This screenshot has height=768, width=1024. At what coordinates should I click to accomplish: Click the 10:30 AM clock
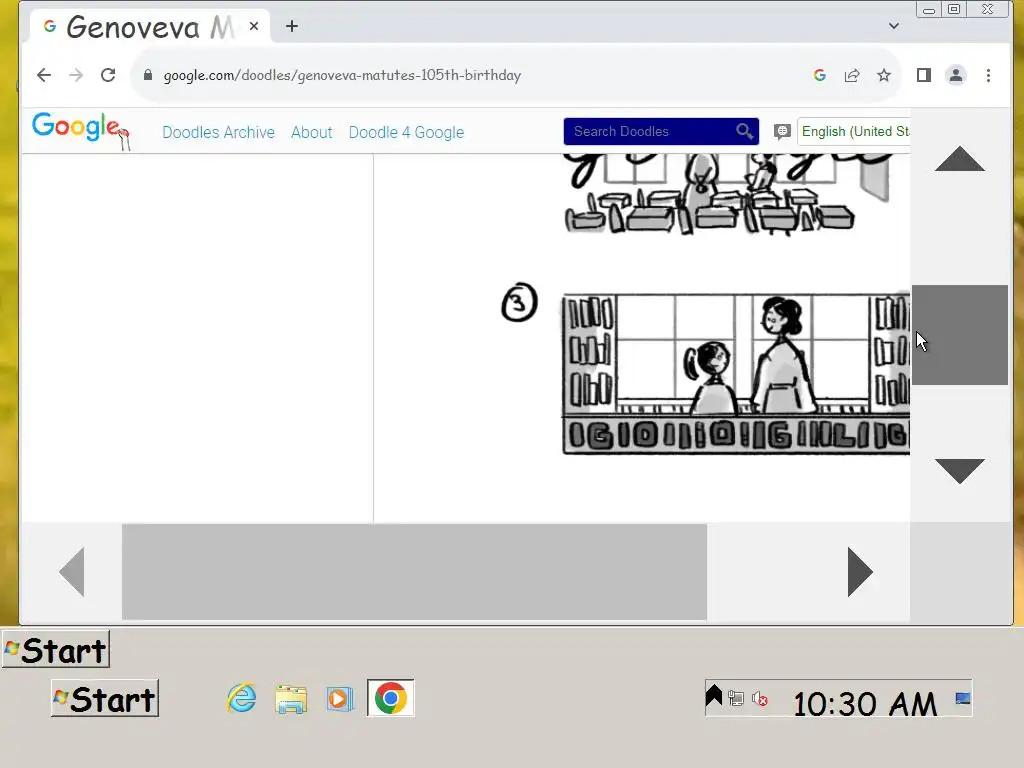click(x=865, y=704)
